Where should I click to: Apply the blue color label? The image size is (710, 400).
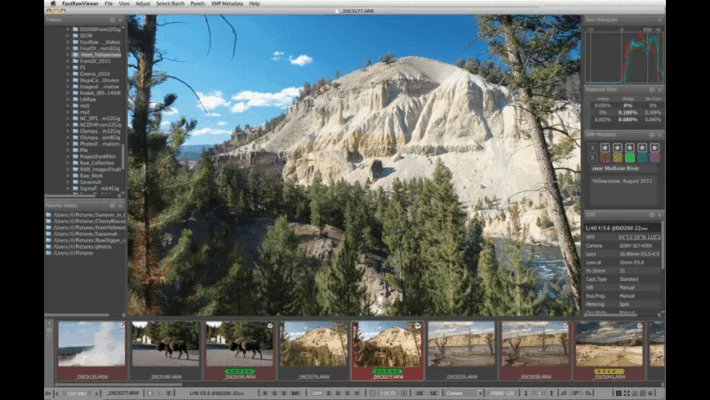pyautogui.click(x=642, y=158)
